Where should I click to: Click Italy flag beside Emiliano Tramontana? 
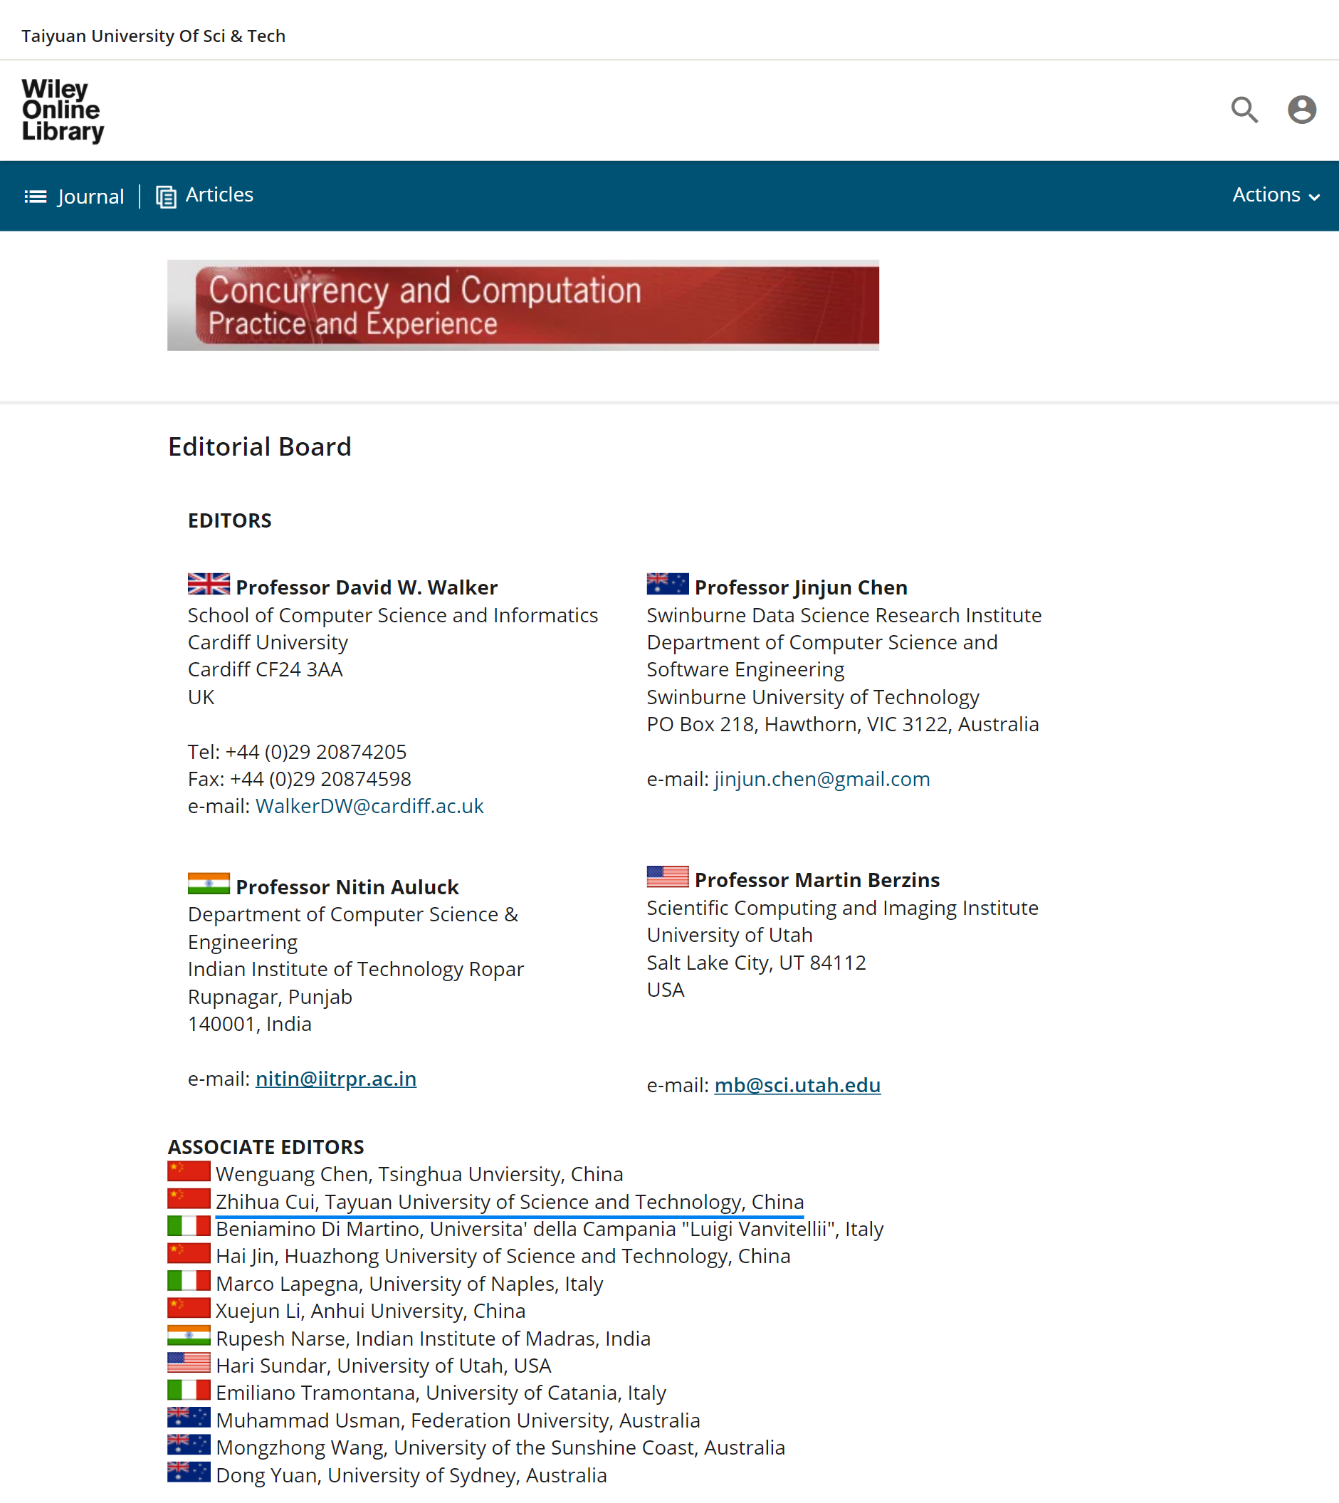[189, 1390]
